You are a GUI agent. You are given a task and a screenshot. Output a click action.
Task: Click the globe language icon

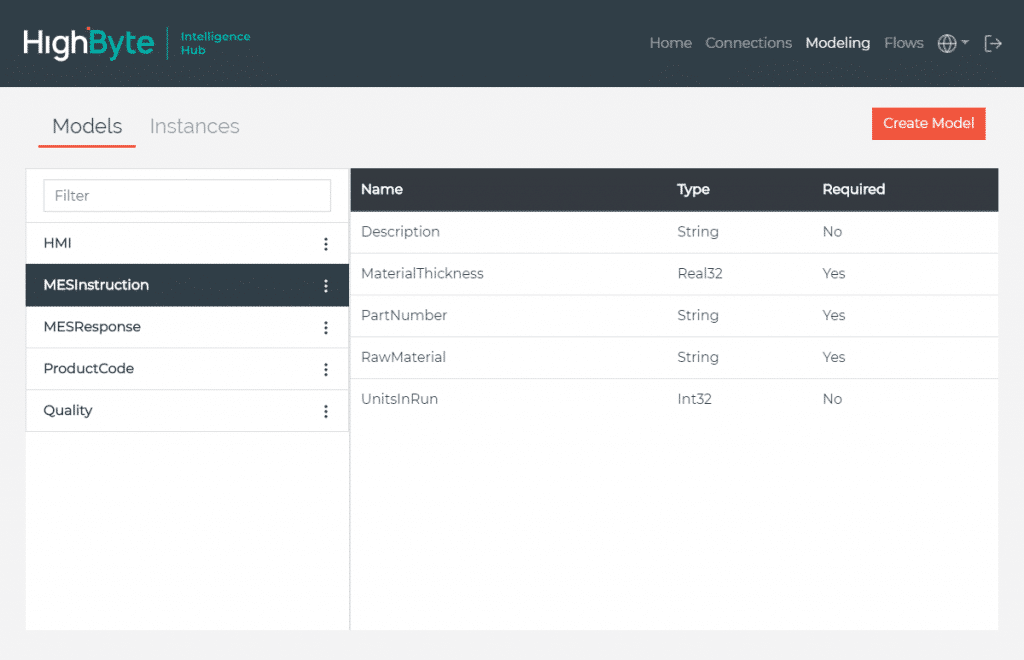pos(947,43)
